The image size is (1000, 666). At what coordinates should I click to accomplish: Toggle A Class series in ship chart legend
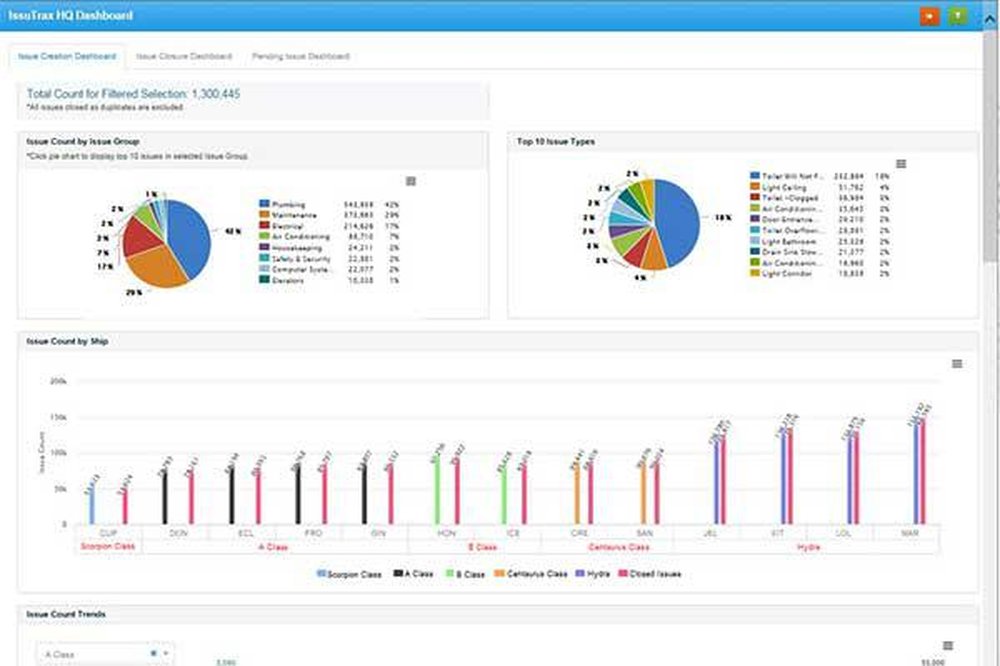tap(413, 574)
